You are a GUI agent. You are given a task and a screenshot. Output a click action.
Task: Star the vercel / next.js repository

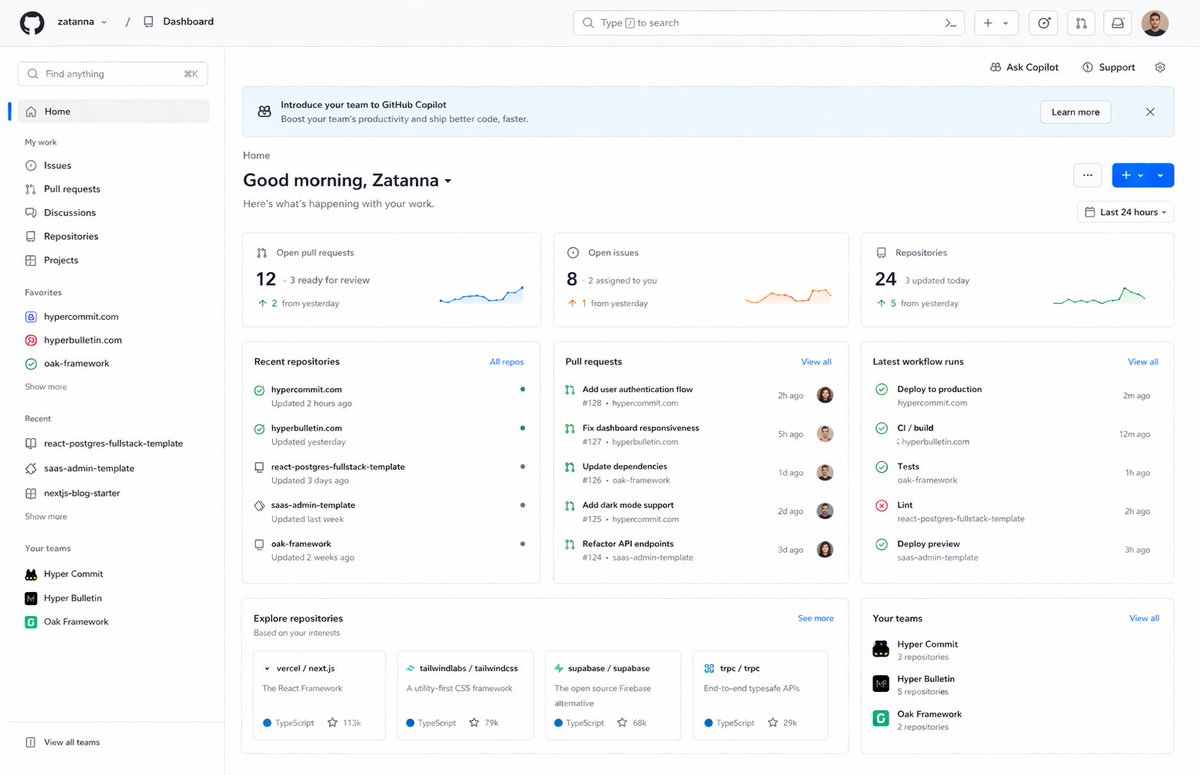pos(332,722)
